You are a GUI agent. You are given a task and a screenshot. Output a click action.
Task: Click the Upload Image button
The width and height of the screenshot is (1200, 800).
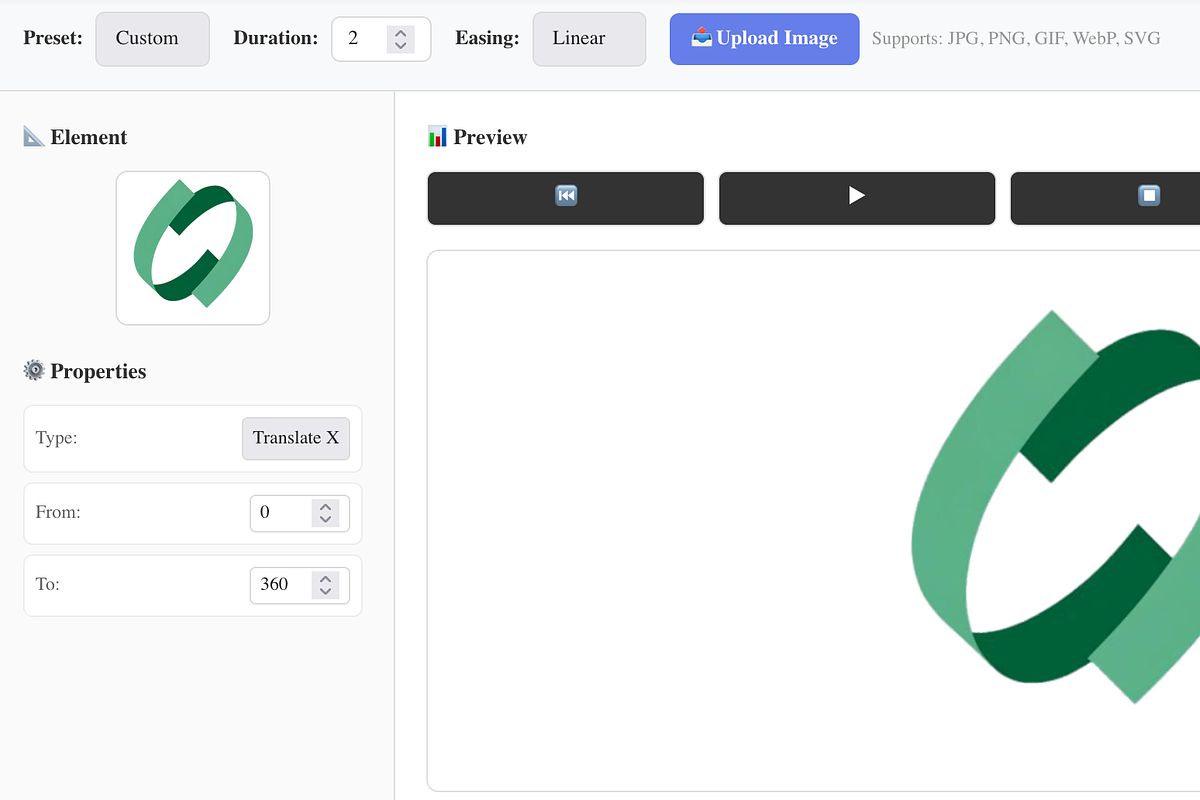click(764, 39)
